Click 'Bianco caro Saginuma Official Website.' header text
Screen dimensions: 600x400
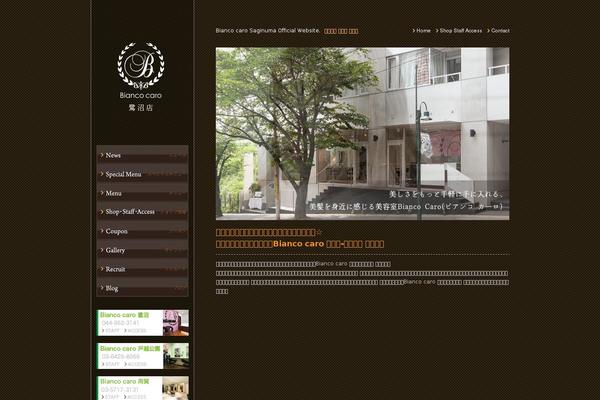click(268, 31)
